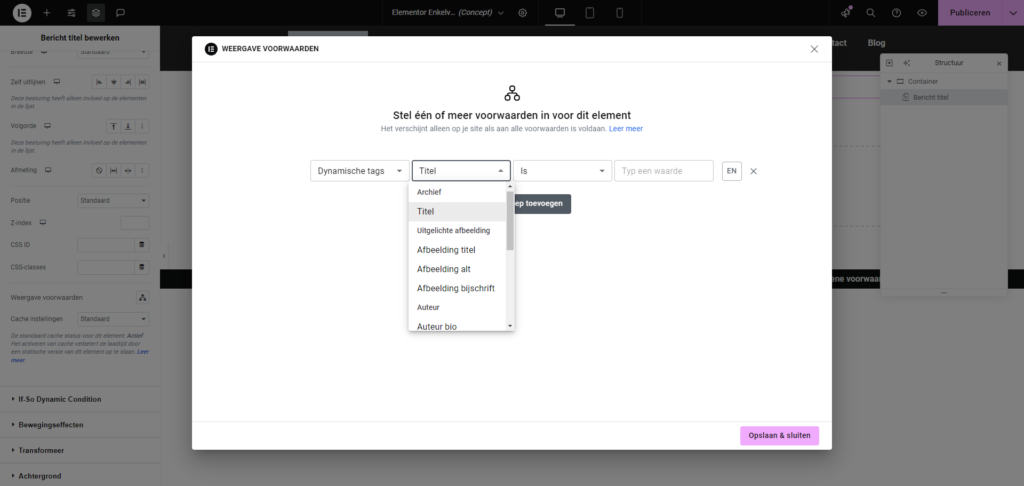1024x486 pixels.
Task: Click CSS ID input field
Action: click(106, 245)
